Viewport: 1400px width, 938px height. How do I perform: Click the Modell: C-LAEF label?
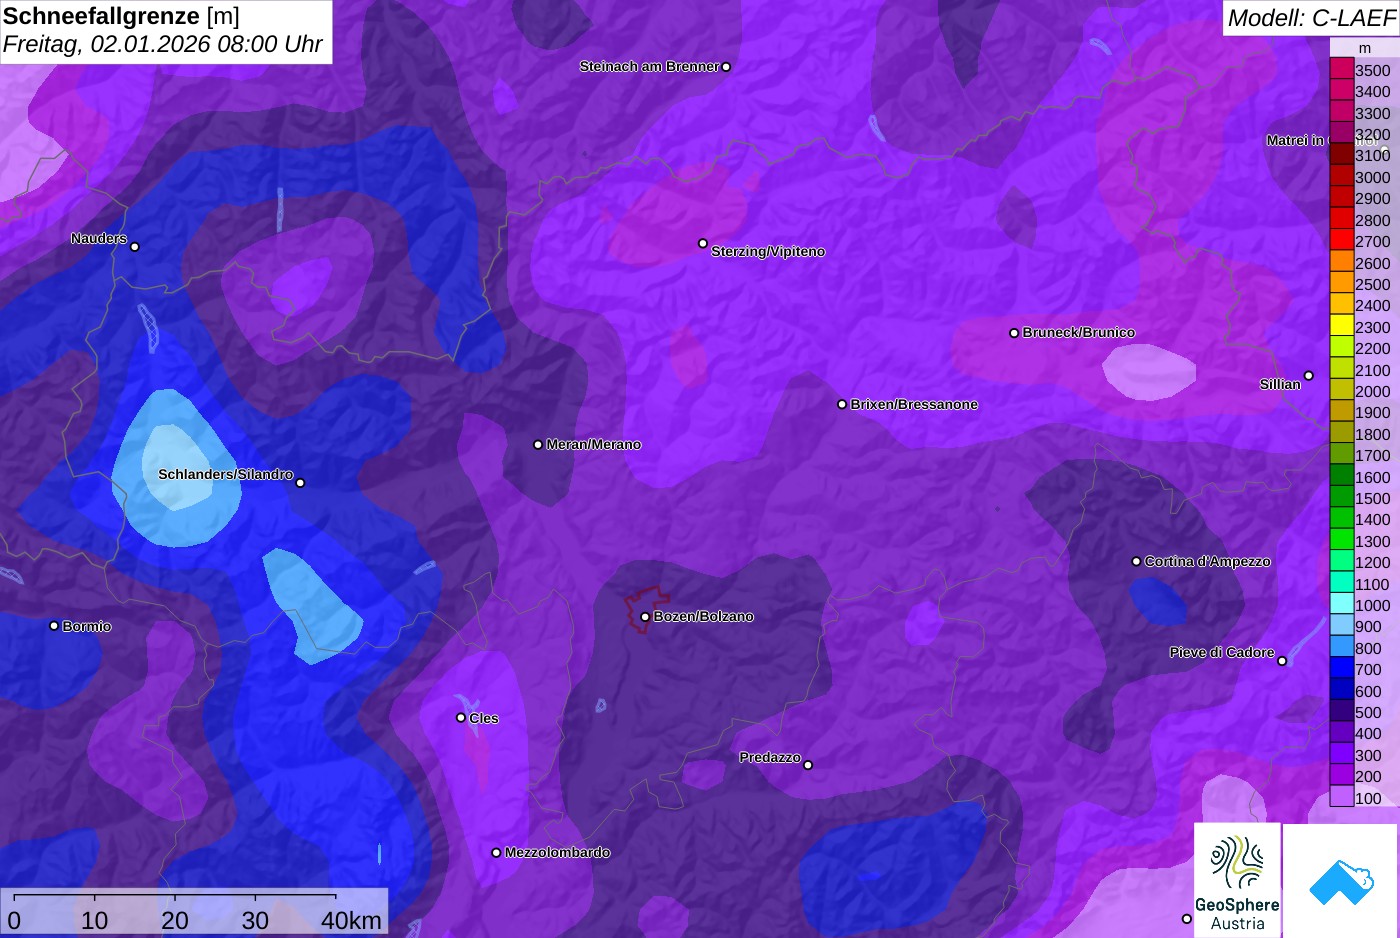[1311, 18]
